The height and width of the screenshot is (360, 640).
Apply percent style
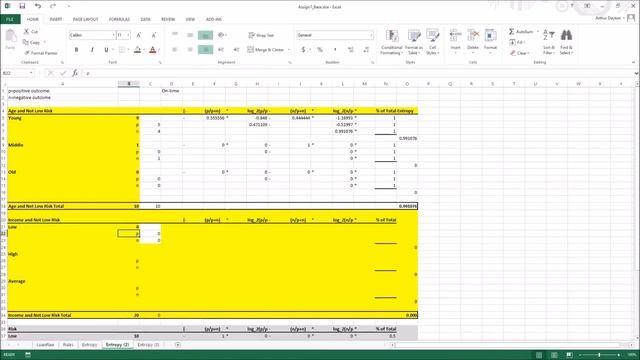(320, 50)
